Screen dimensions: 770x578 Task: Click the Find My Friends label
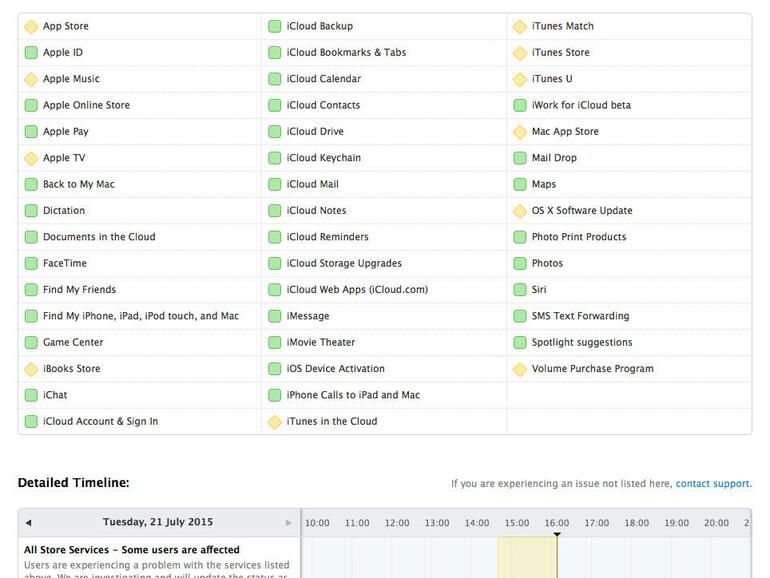point(80,290)
